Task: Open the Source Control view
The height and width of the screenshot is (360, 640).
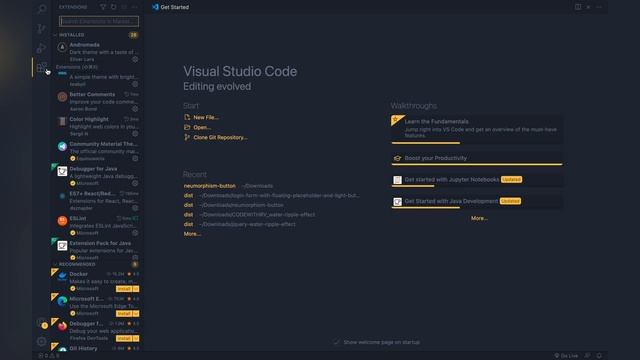Action: [x=41, y=29]
